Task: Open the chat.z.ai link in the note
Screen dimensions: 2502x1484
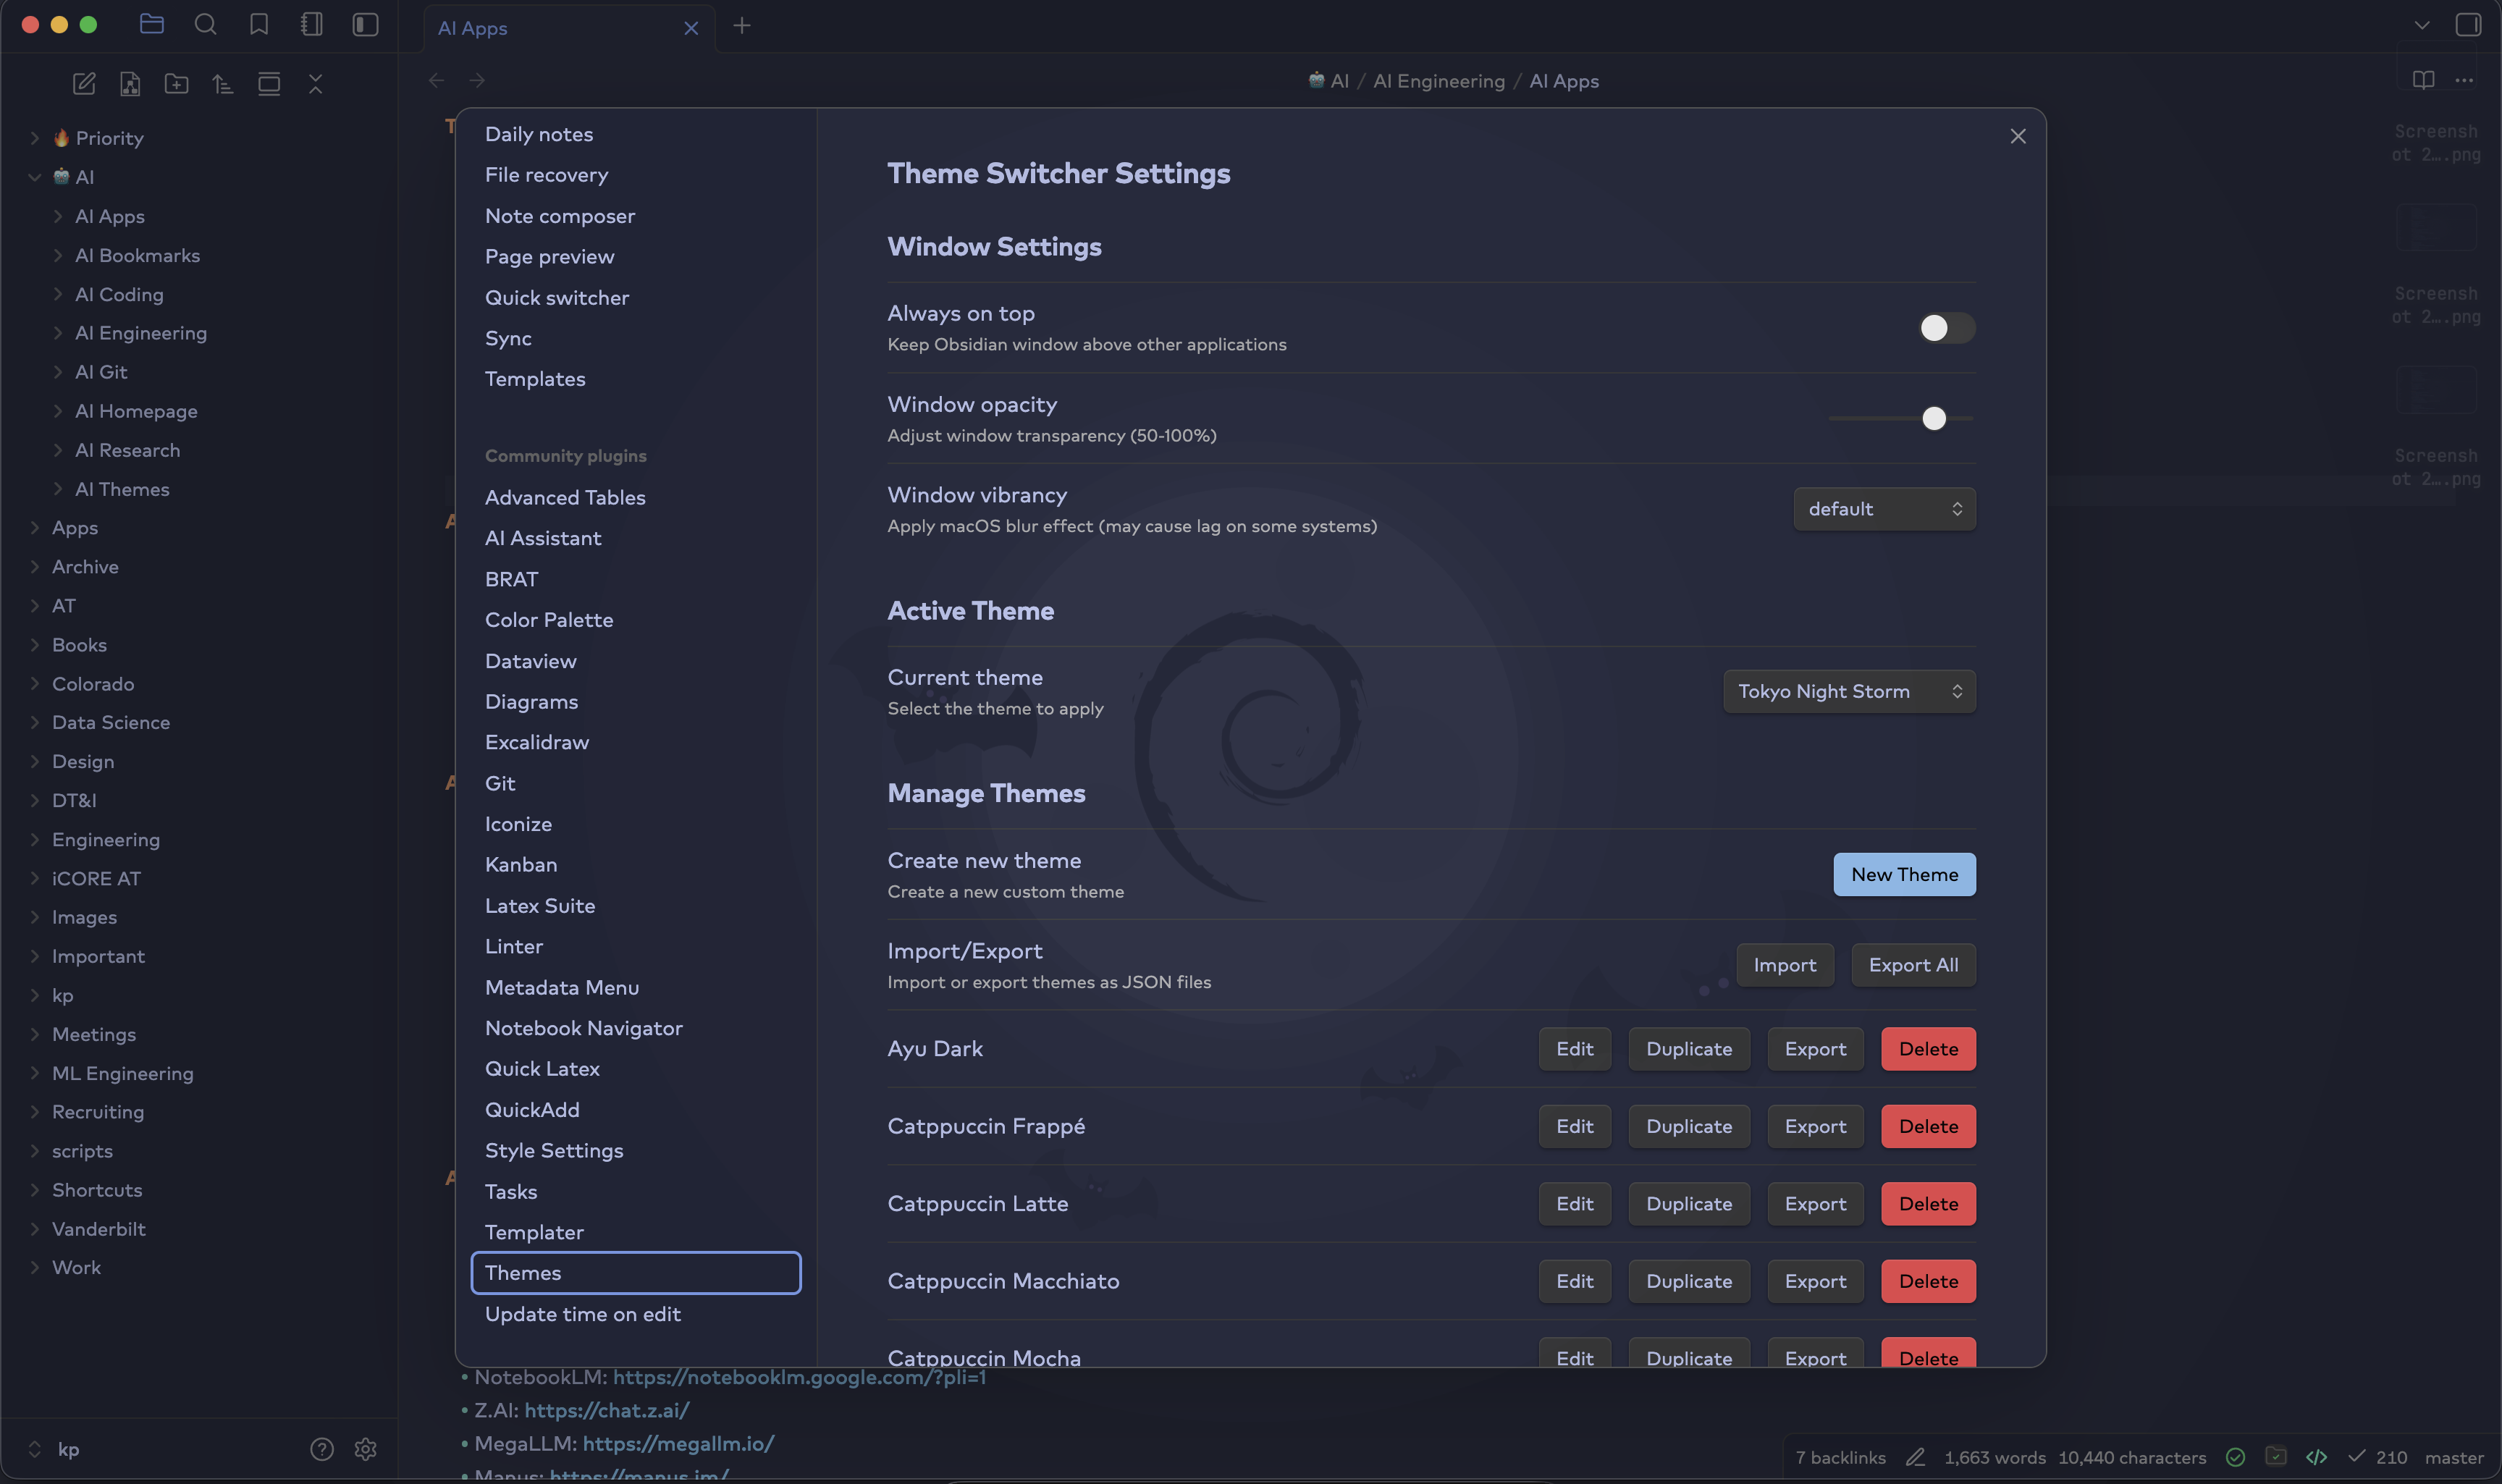Action: 606,1410
